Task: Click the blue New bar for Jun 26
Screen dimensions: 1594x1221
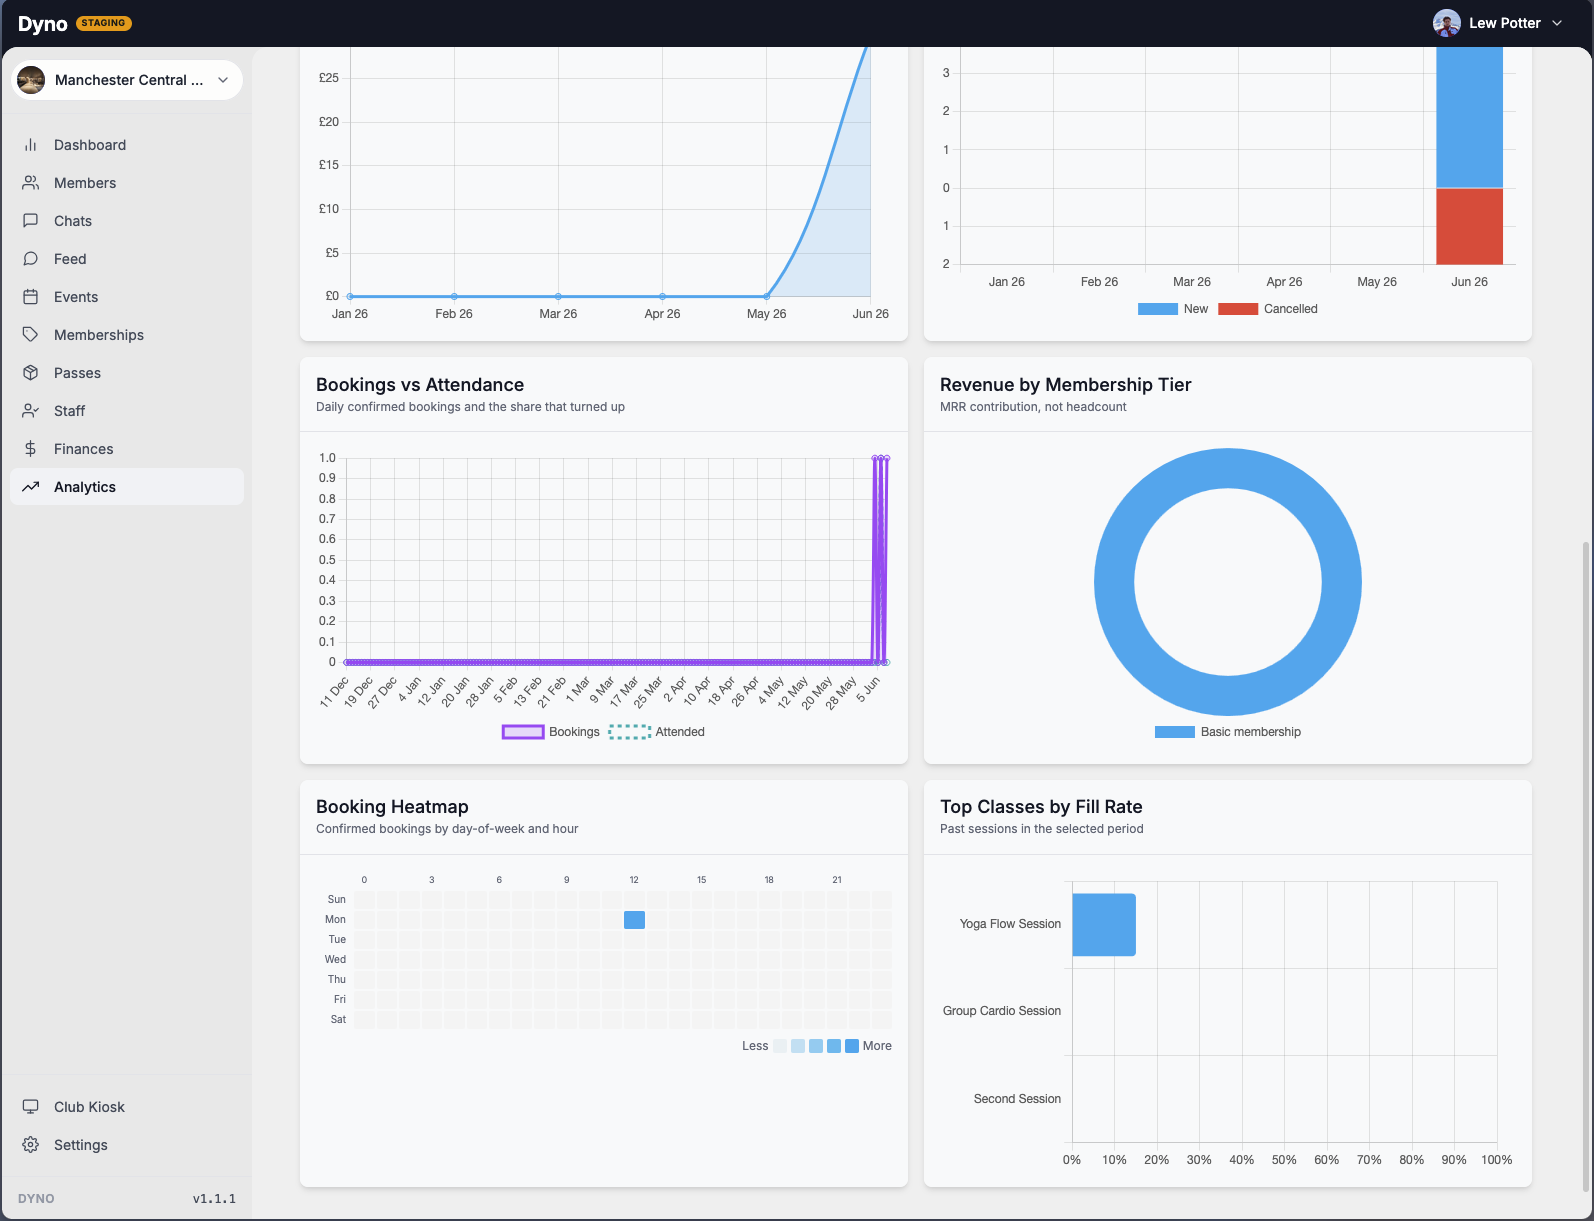Action: click(1469, 117)
